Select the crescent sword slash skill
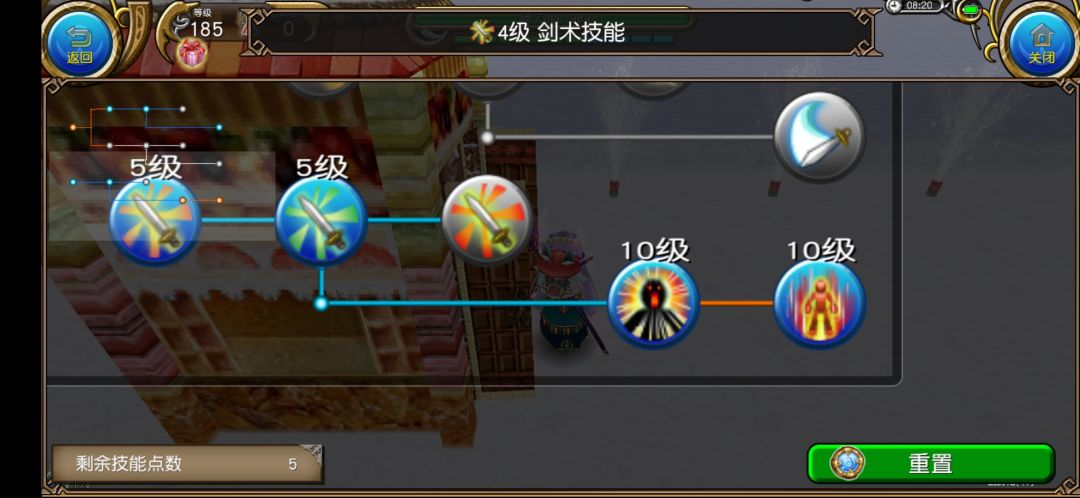 point(819,137)
